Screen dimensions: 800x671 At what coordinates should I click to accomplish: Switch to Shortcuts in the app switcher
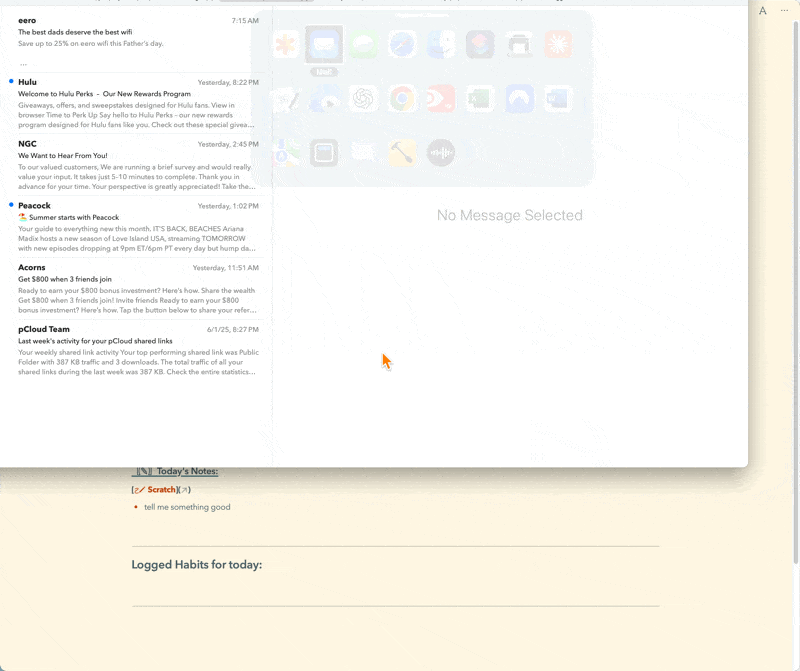tap(480, 44)
